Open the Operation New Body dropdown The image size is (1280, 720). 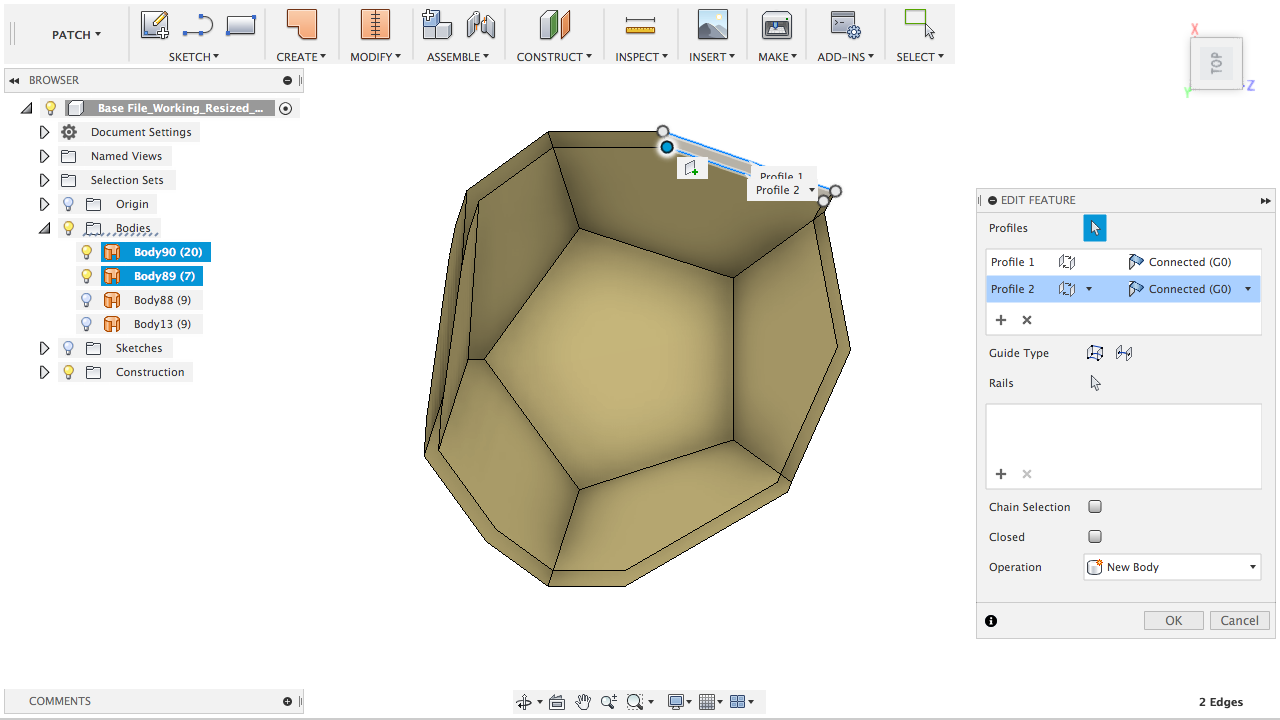[x=1172, y=567]
